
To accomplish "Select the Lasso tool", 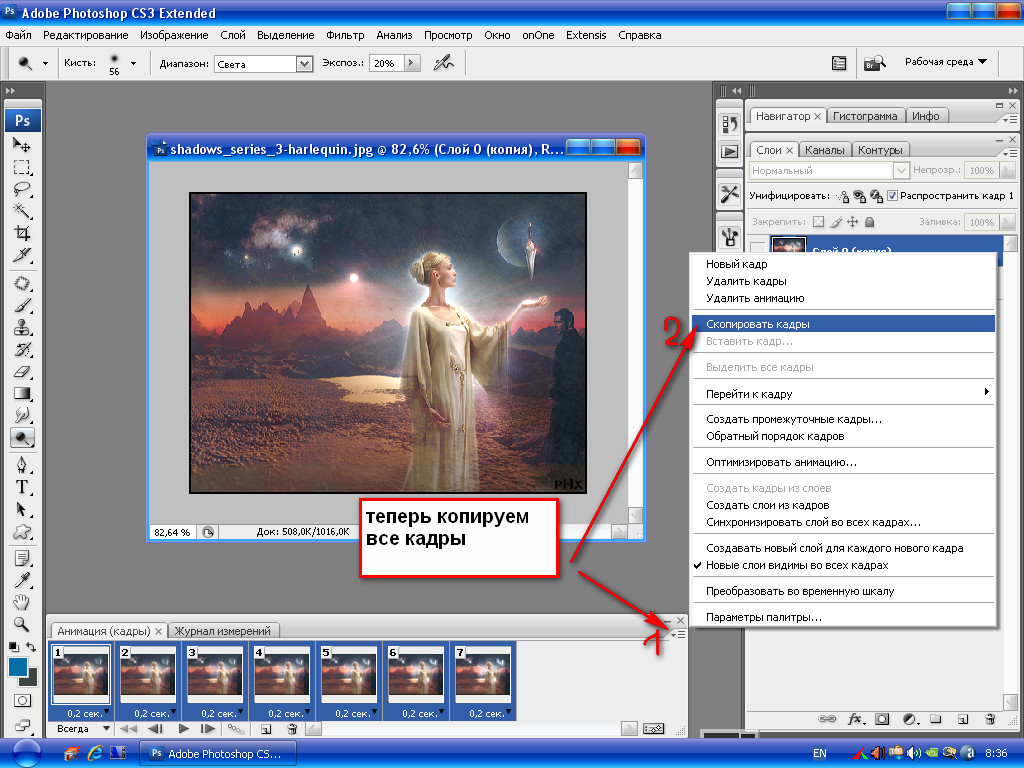I will click(x=22, y=189).
